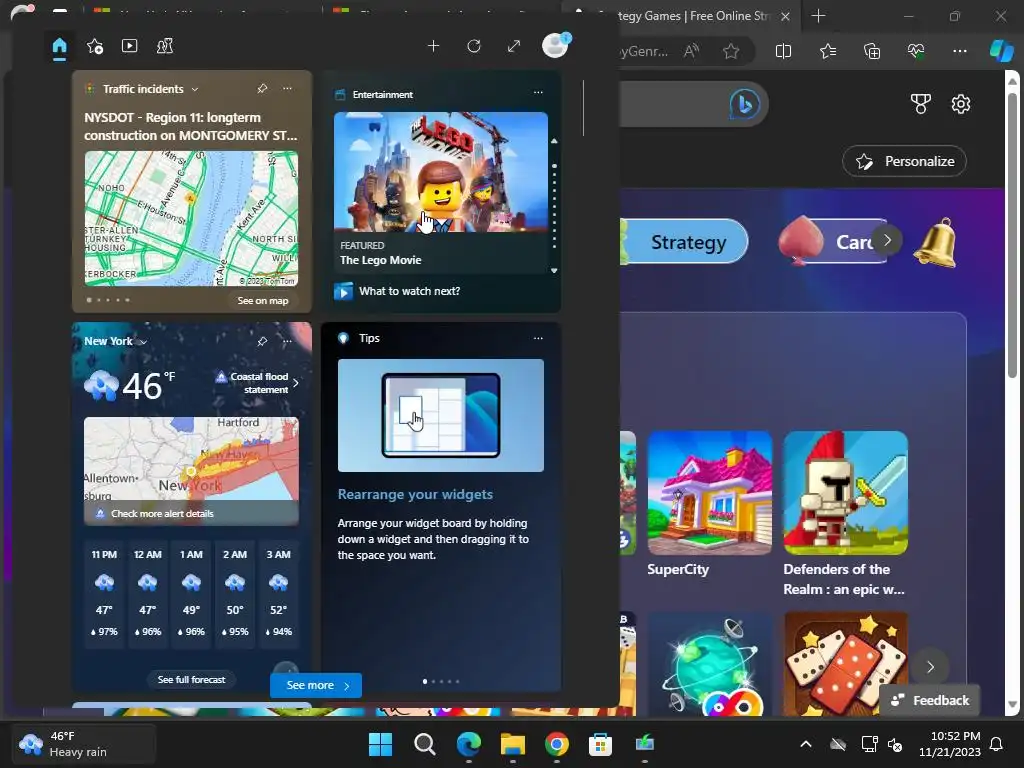This screenshot has width=1024, height=768.
Task: Open the widgets Play games icon
Action: (x=165, y=46)
